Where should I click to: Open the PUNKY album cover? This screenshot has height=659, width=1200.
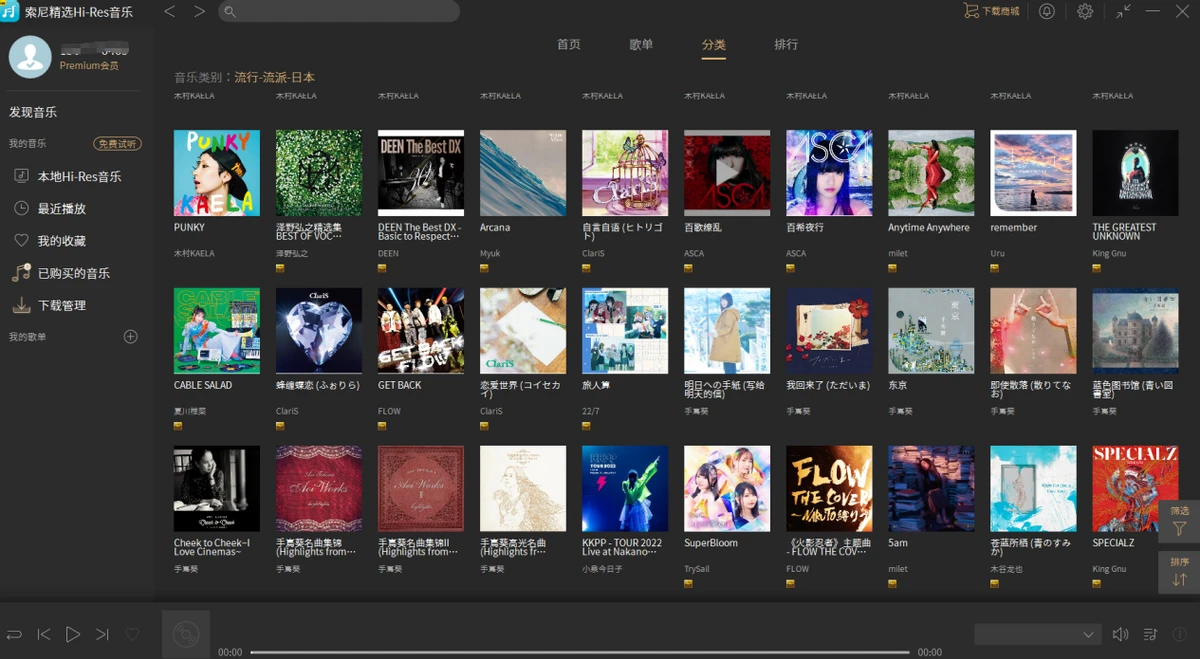217,173
